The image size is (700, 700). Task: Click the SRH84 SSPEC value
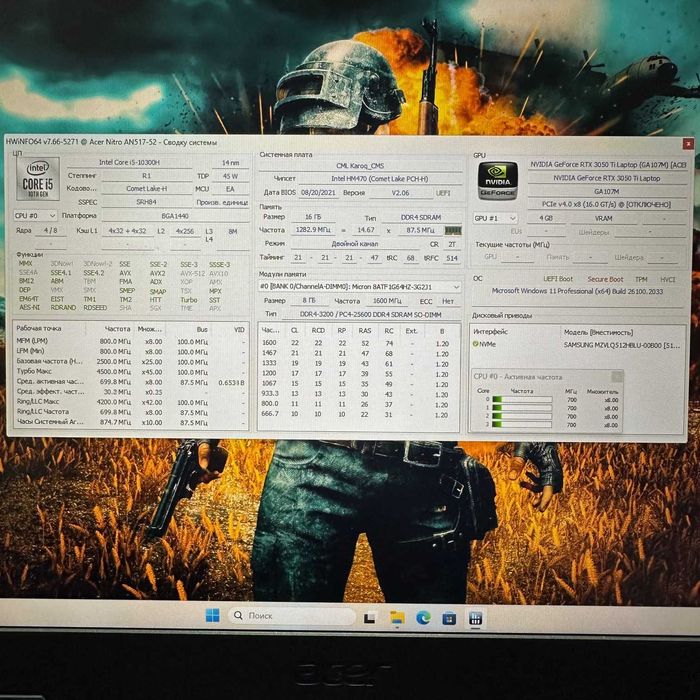[x=146, y=202]
